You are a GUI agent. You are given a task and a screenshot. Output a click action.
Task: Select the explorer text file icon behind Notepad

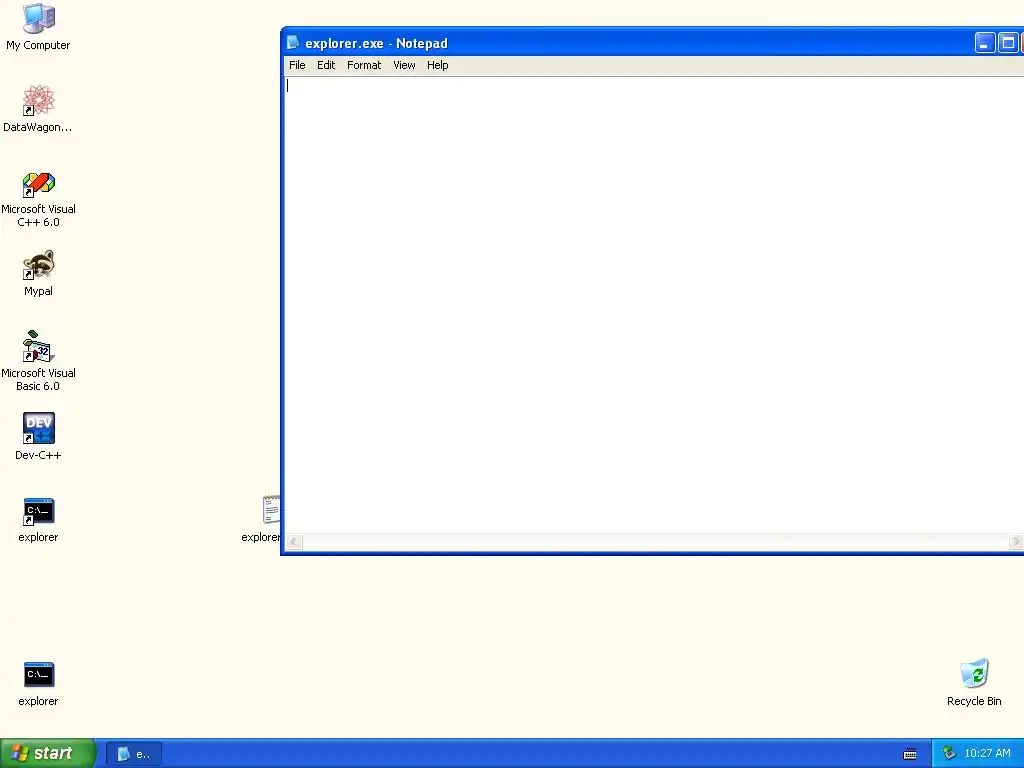270,509
